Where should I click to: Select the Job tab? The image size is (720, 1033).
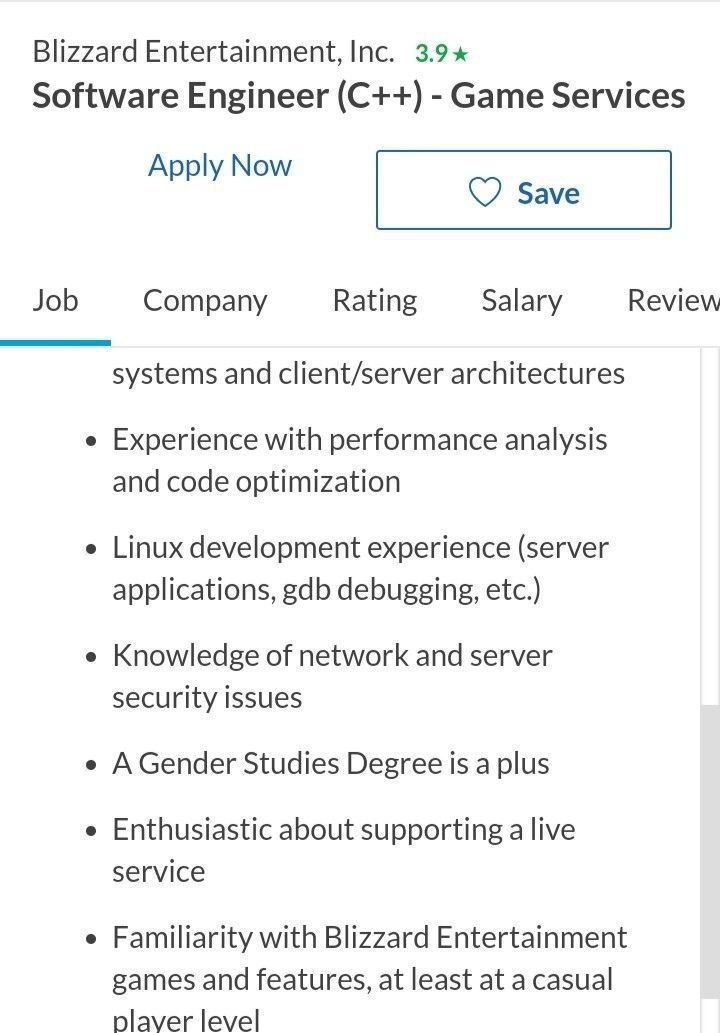pyautogui.click(x=55, y=300)
